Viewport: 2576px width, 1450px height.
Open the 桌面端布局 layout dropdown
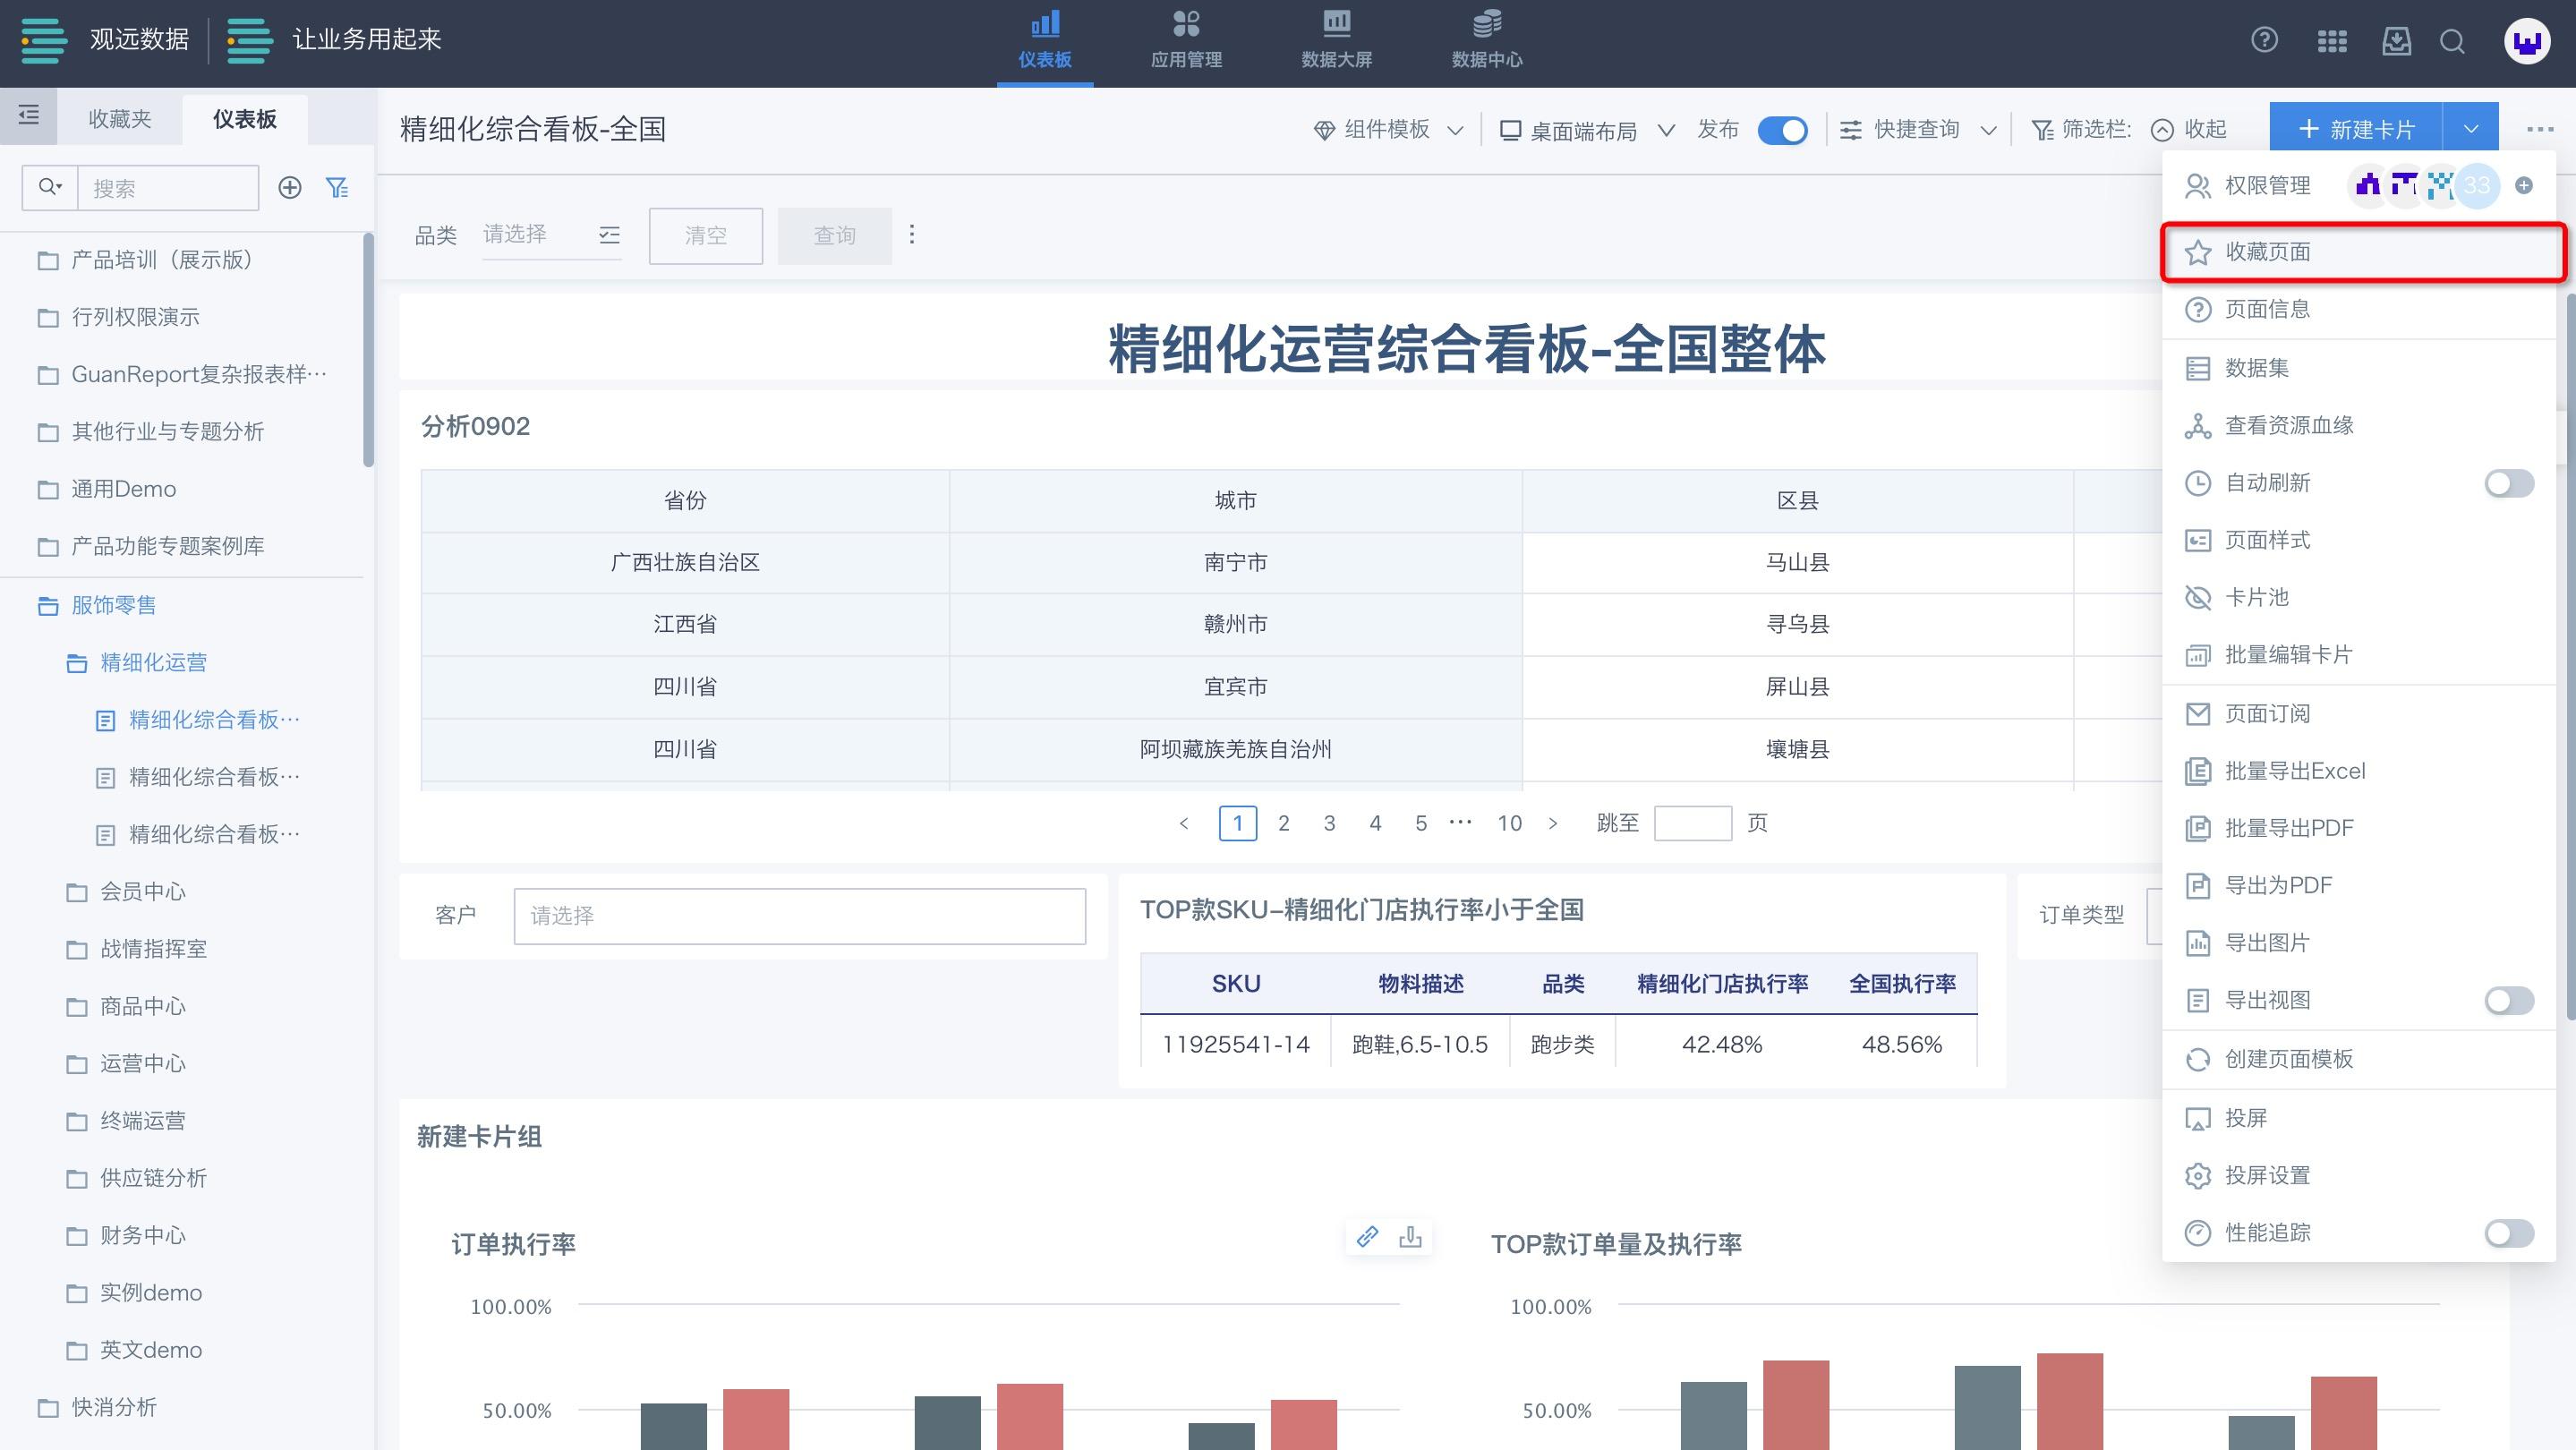pos(1587,130)
